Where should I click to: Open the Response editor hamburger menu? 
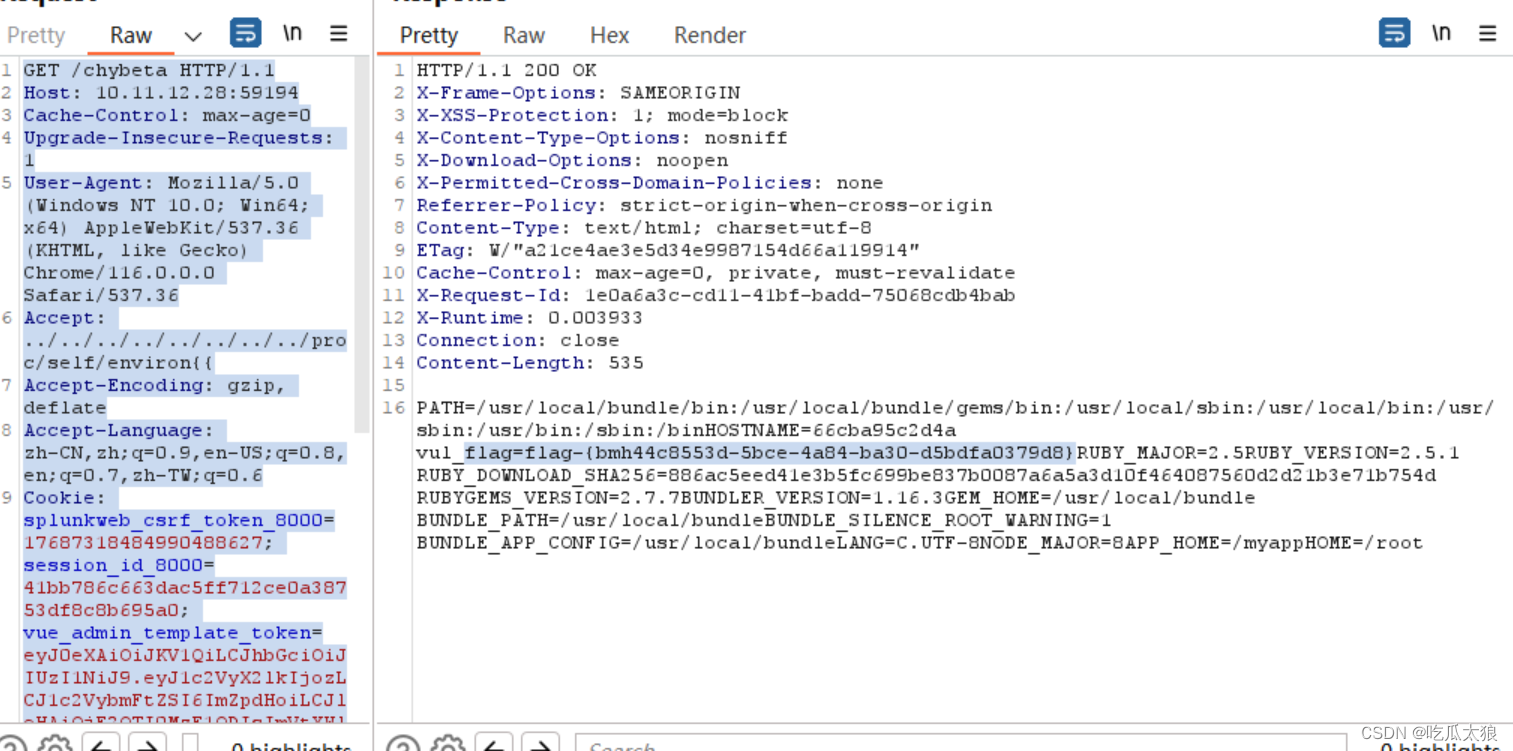pos(1487,33)
